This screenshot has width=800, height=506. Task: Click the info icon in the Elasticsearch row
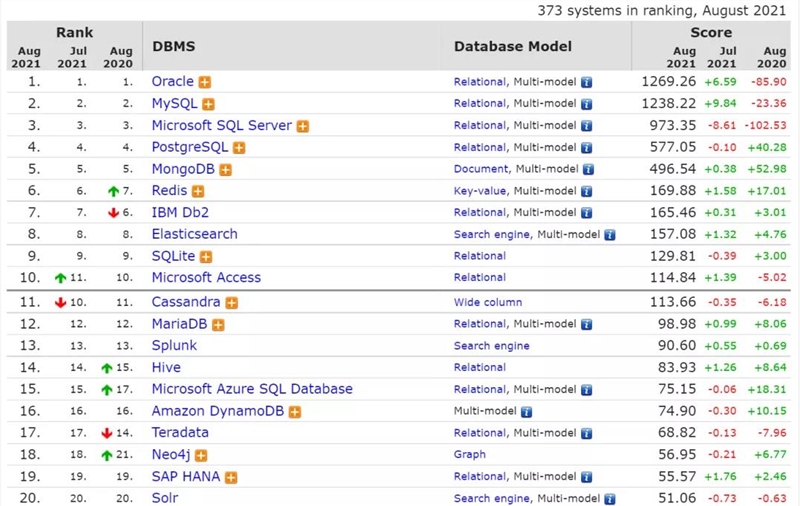tap(610, 235)
